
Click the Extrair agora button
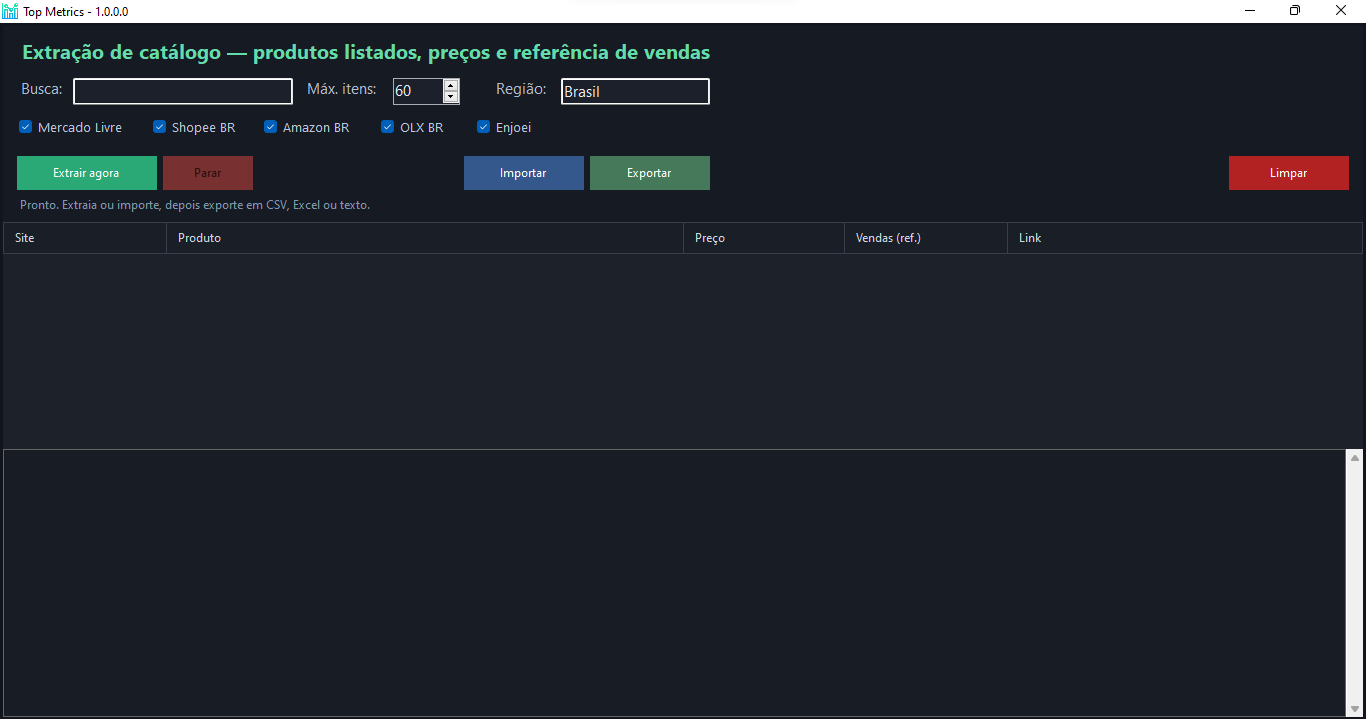tap(86, 172)
